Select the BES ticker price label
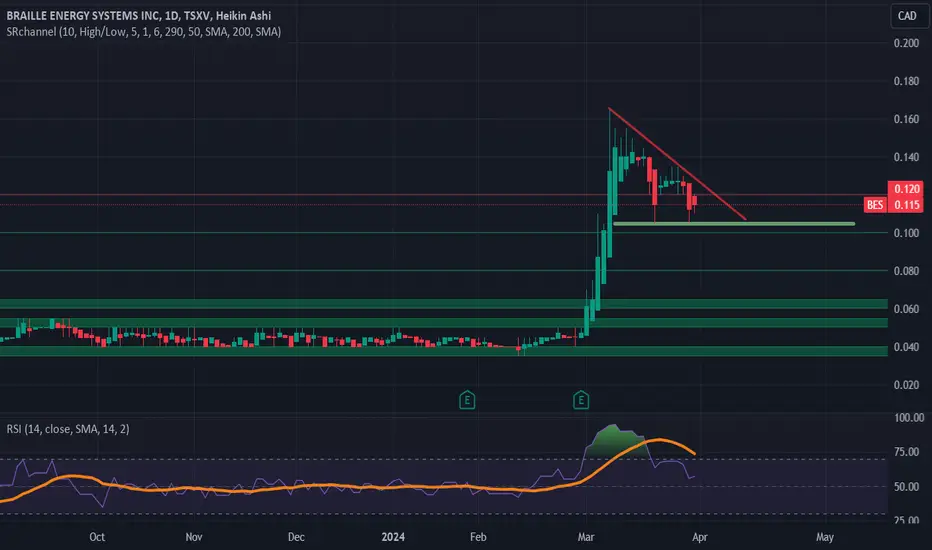 875,205
